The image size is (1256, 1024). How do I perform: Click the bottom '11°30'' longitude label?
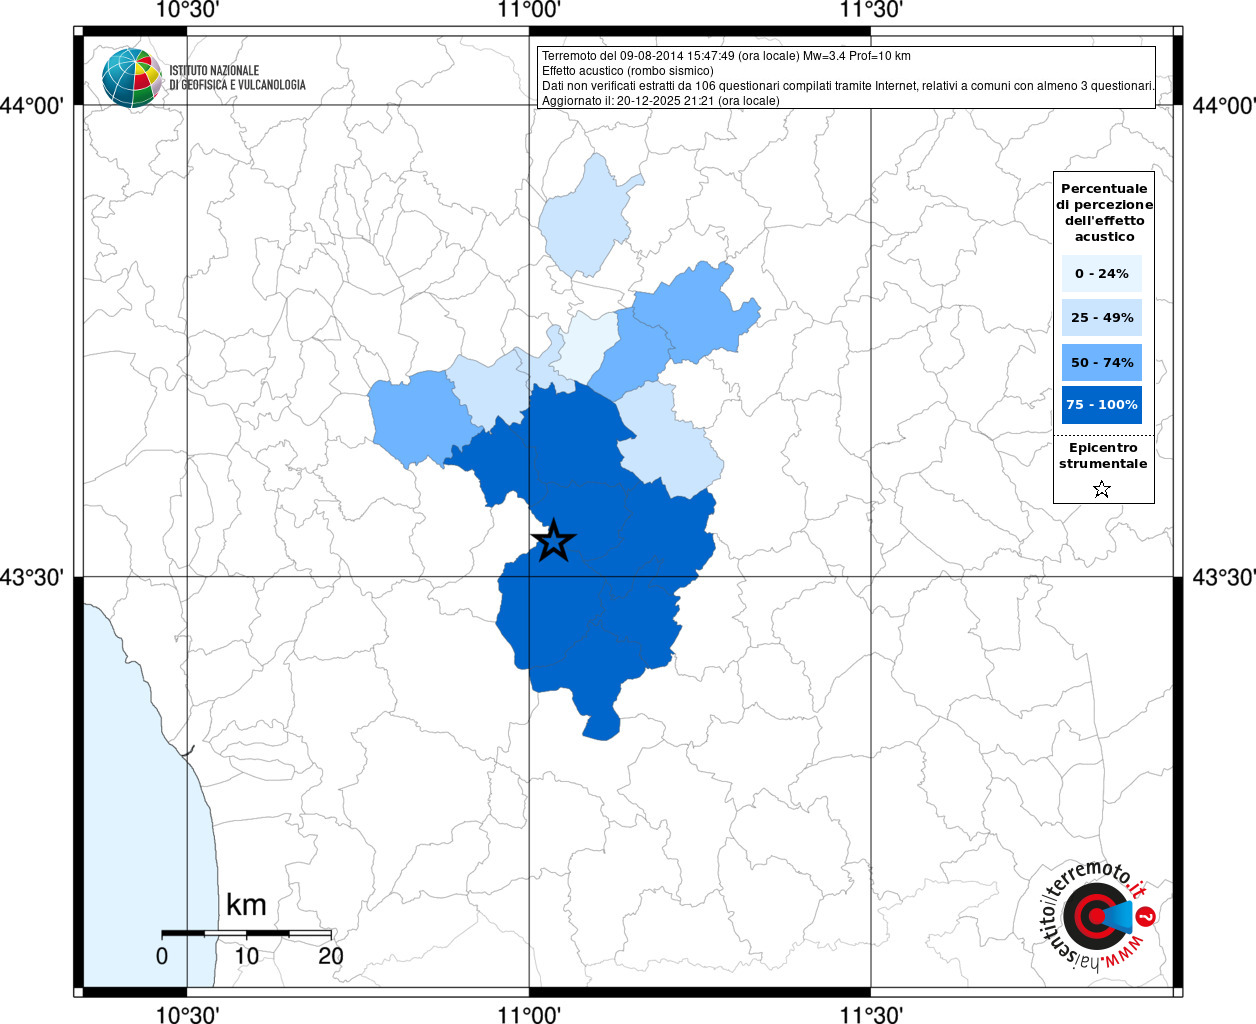[x=871, y=1014]
